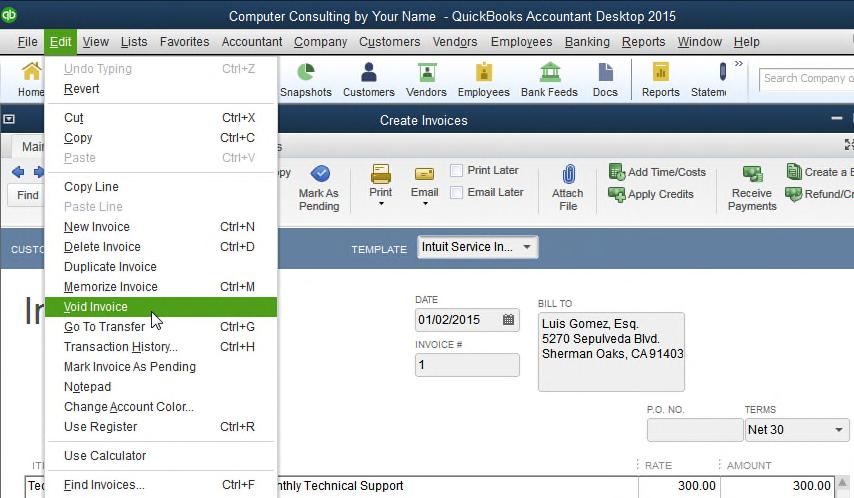Minimize the Create Invoices window
The width and height of the screenshot is (854, 498).
[x=837, y=118]
